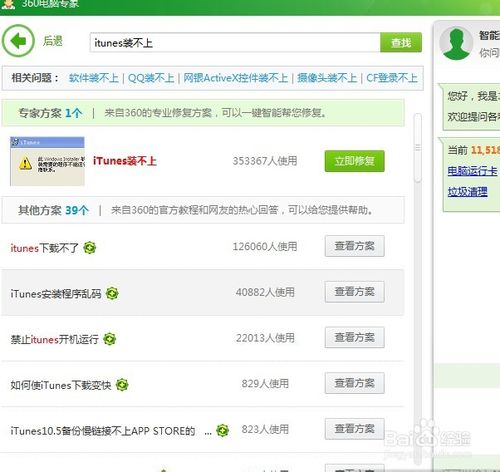Viewport: 500px width, 472px height.
Task: Click the green 查找 search button
Action: click(x=401, y=42)
